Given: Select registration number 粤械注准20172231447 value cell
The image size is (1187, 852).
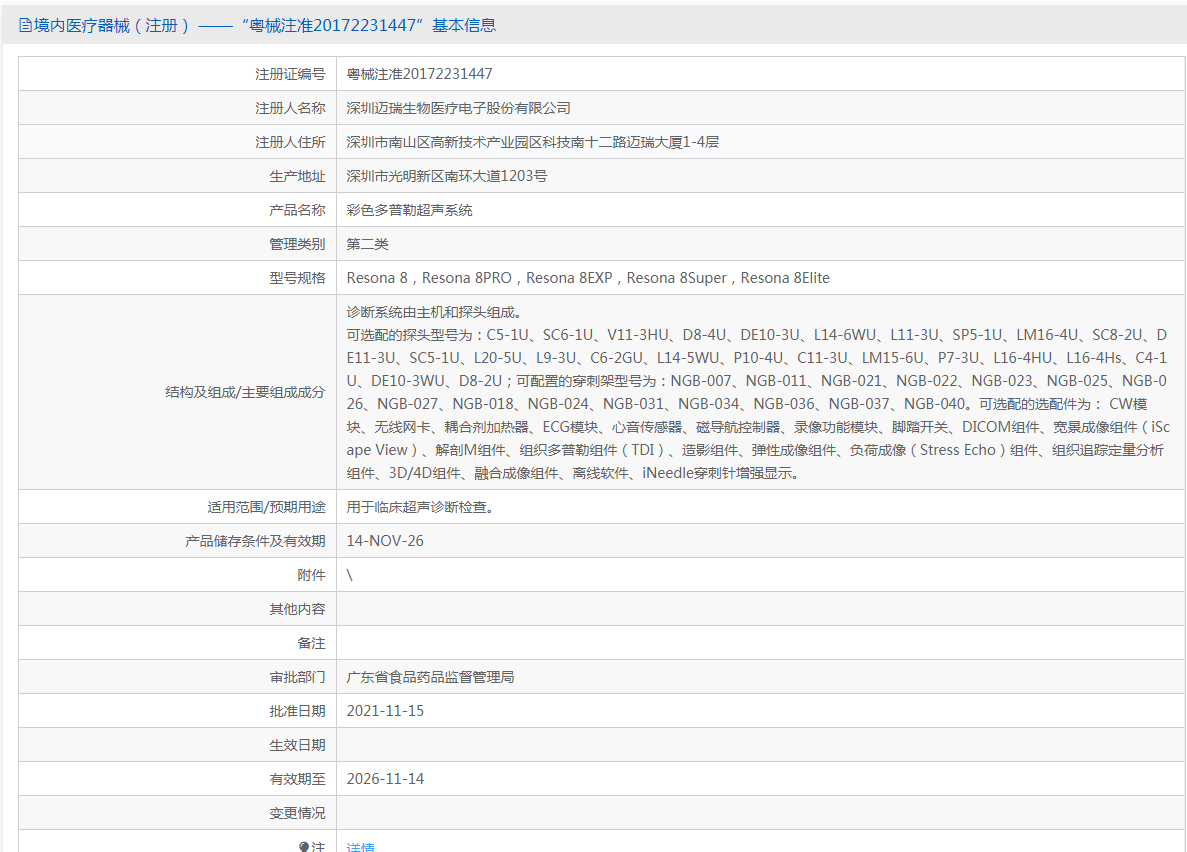Looking at the screenshot, I should pyautogui.click(x=760, y=74).
